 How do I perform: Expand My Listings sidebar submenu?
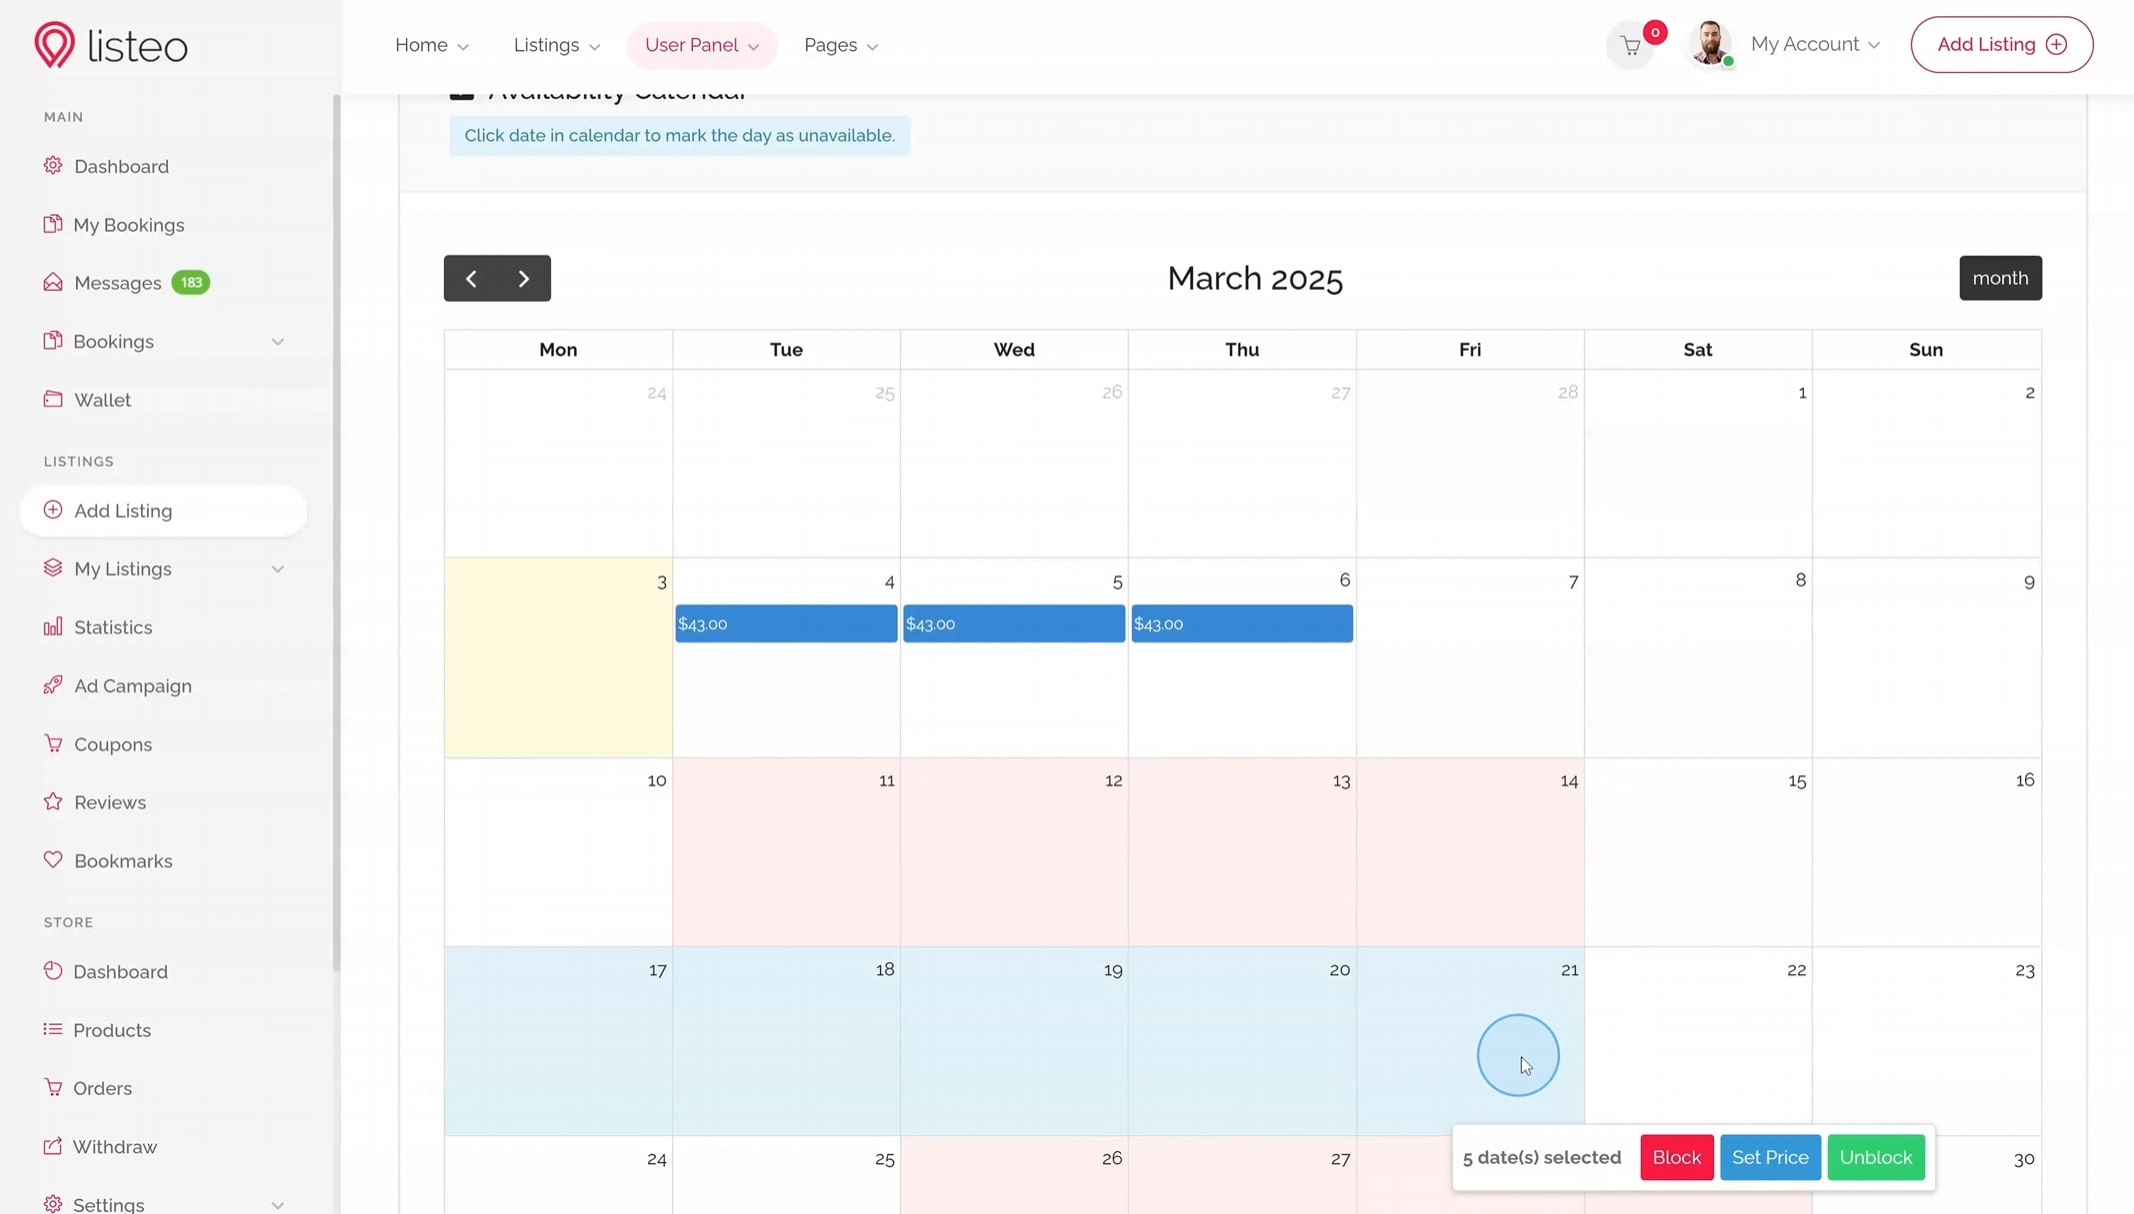(277, 569)
